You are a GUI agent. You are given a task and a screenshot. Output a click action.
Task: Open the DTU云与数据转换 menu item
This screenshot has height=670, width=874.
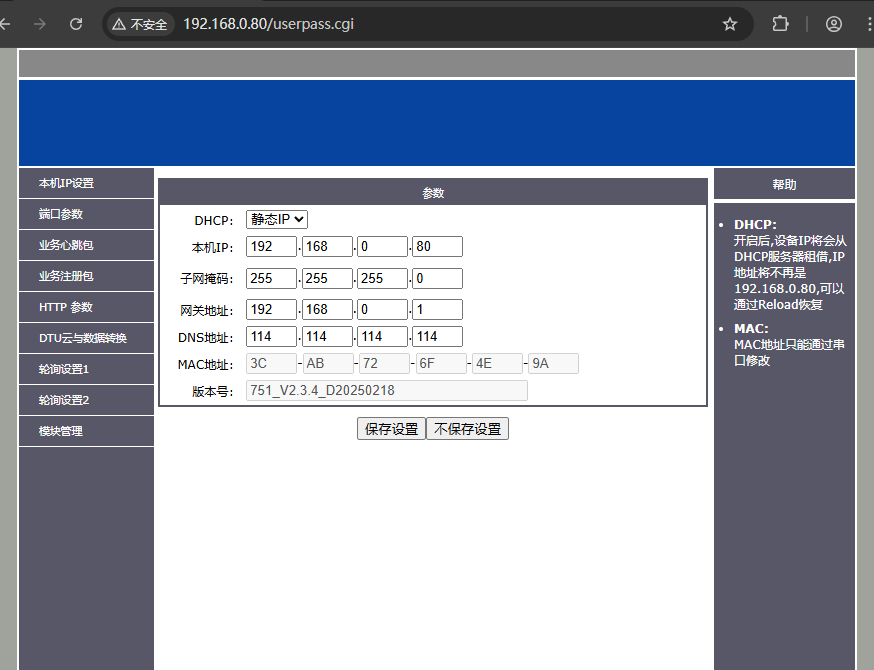point(86,338)
